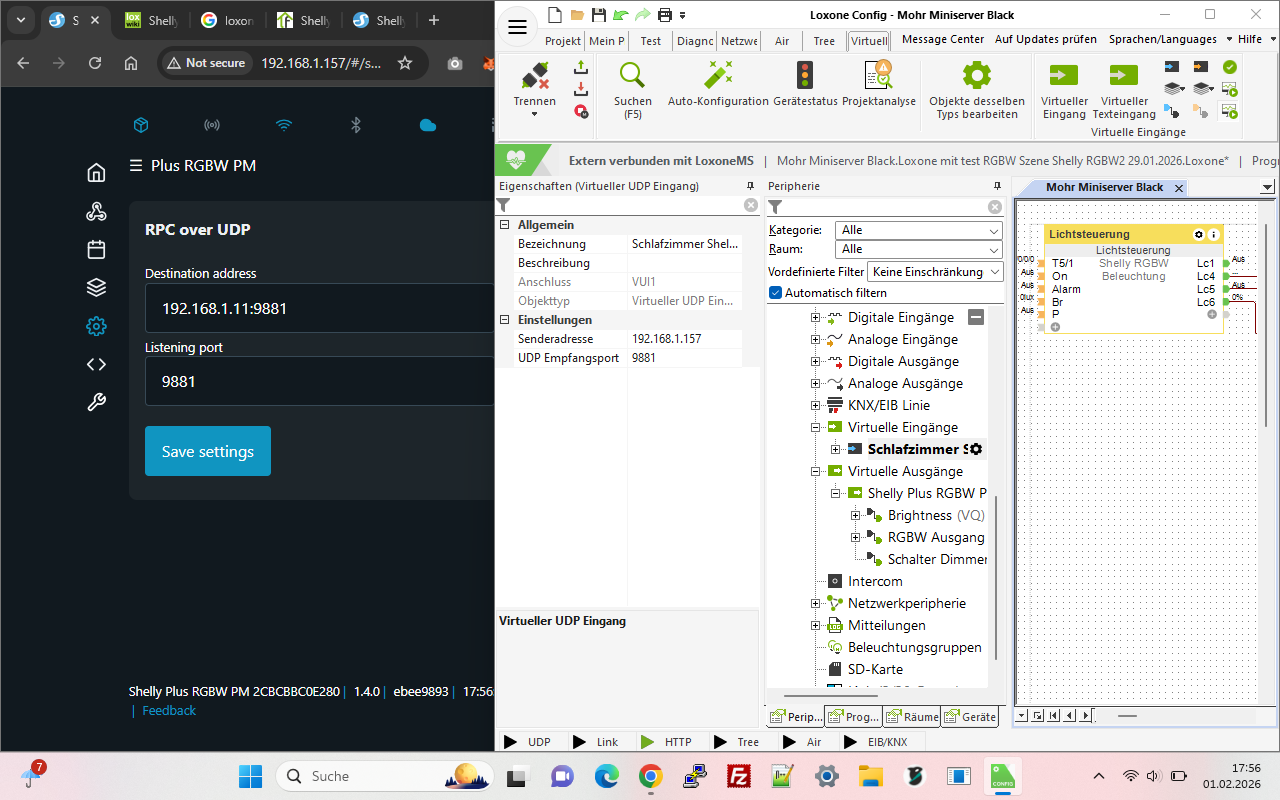The height and width of the screenshot is (800, 1280).
Task: Run Projektanalyse from the ribbon
Action: [878, 75]
